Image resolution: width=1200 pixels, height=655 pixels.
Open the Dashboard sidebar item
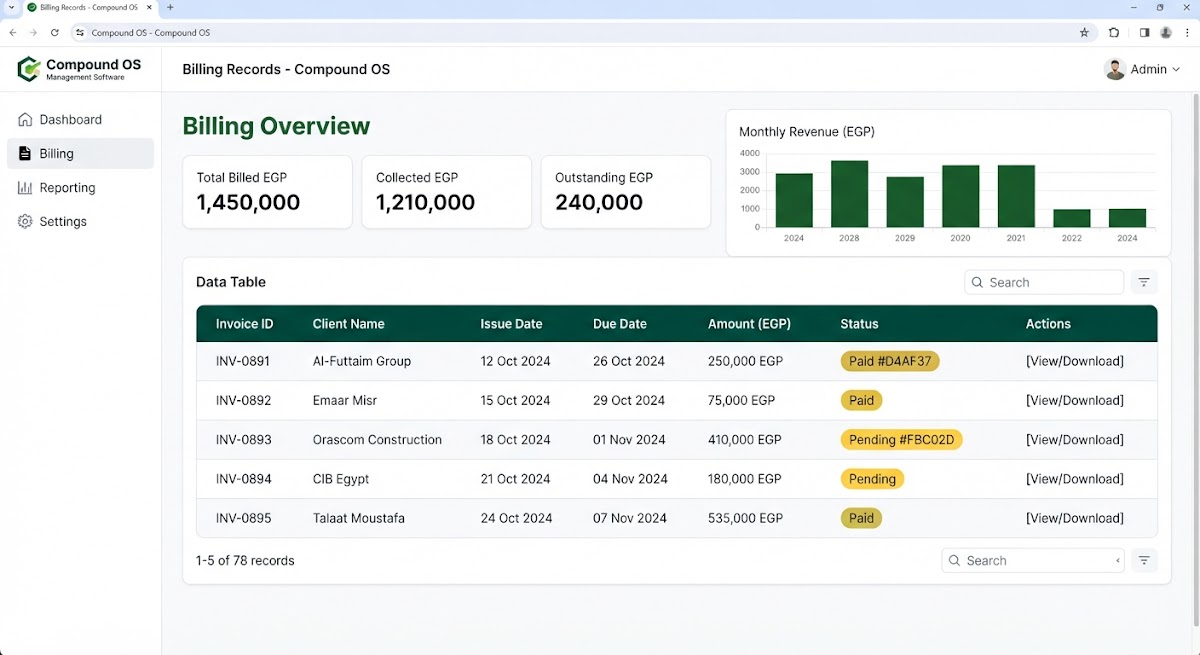80,120
